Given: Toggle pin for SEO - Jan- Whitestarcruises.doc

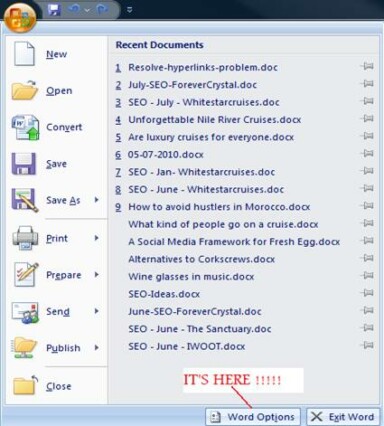Looking at the screenshot, I should tap(367, 171).
